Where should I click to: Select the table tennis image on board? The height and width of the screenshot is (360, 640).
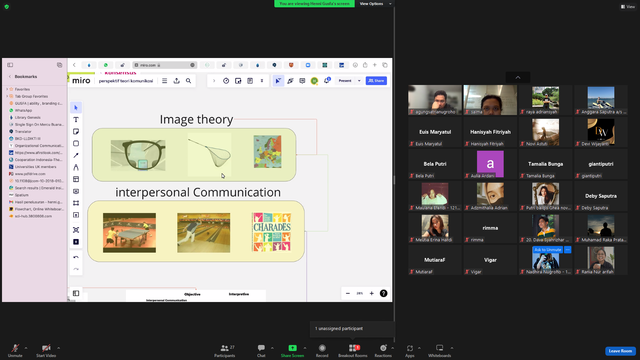(129, 233)
